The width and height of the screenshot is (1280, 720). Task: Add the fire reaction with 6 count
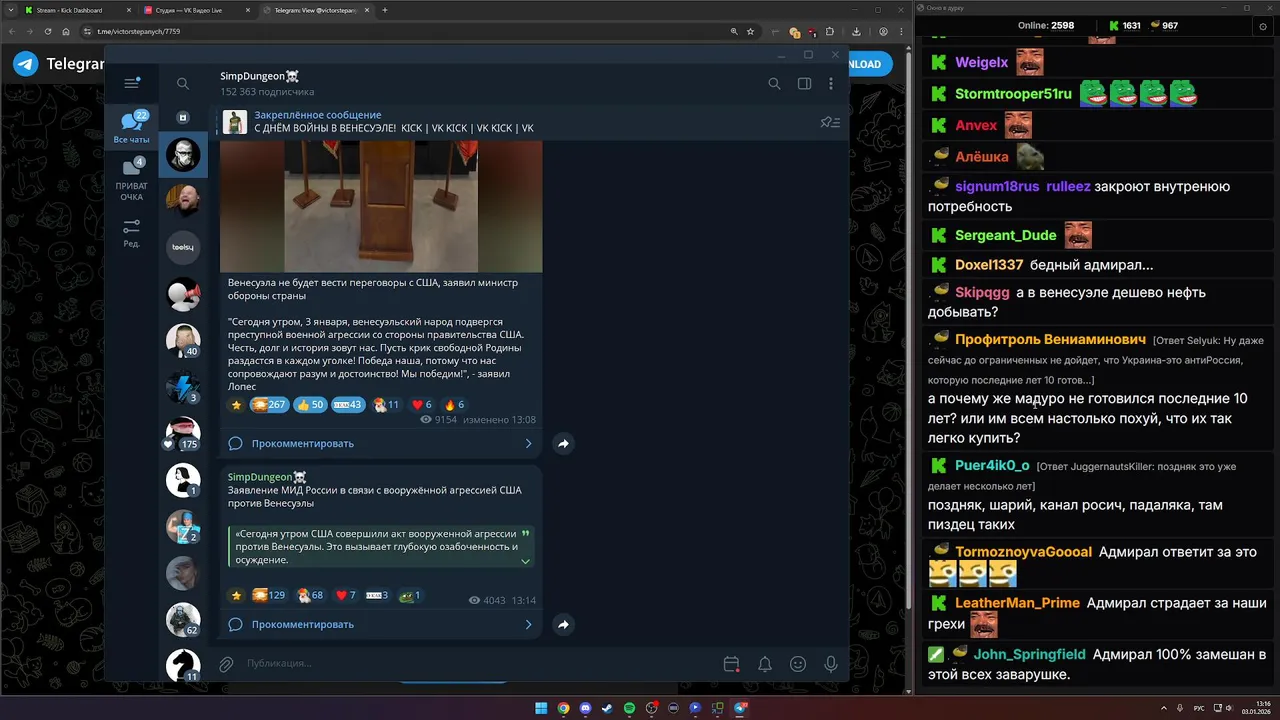(x=454, y=405)
